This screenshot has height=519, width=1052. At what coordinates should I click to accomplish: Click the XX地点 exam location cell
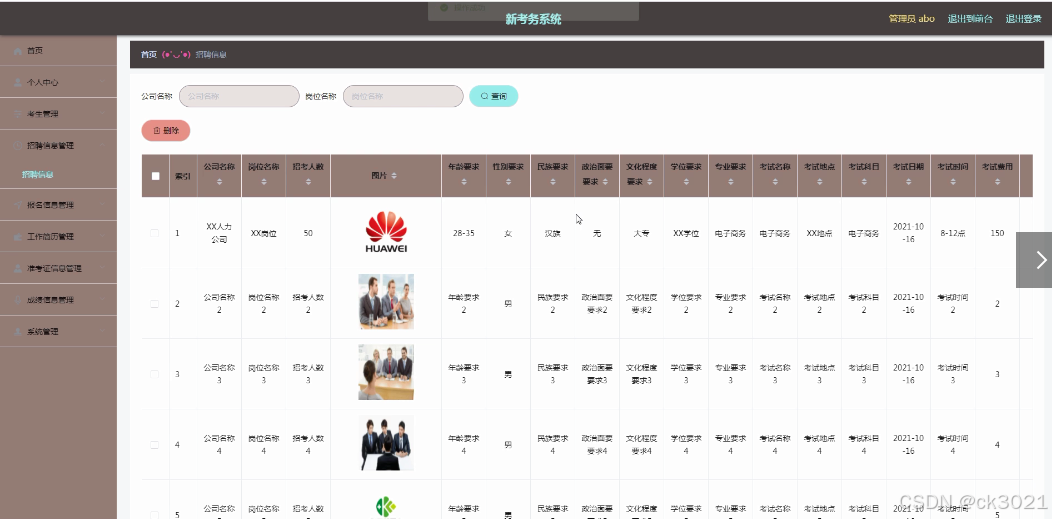(819, 233)
